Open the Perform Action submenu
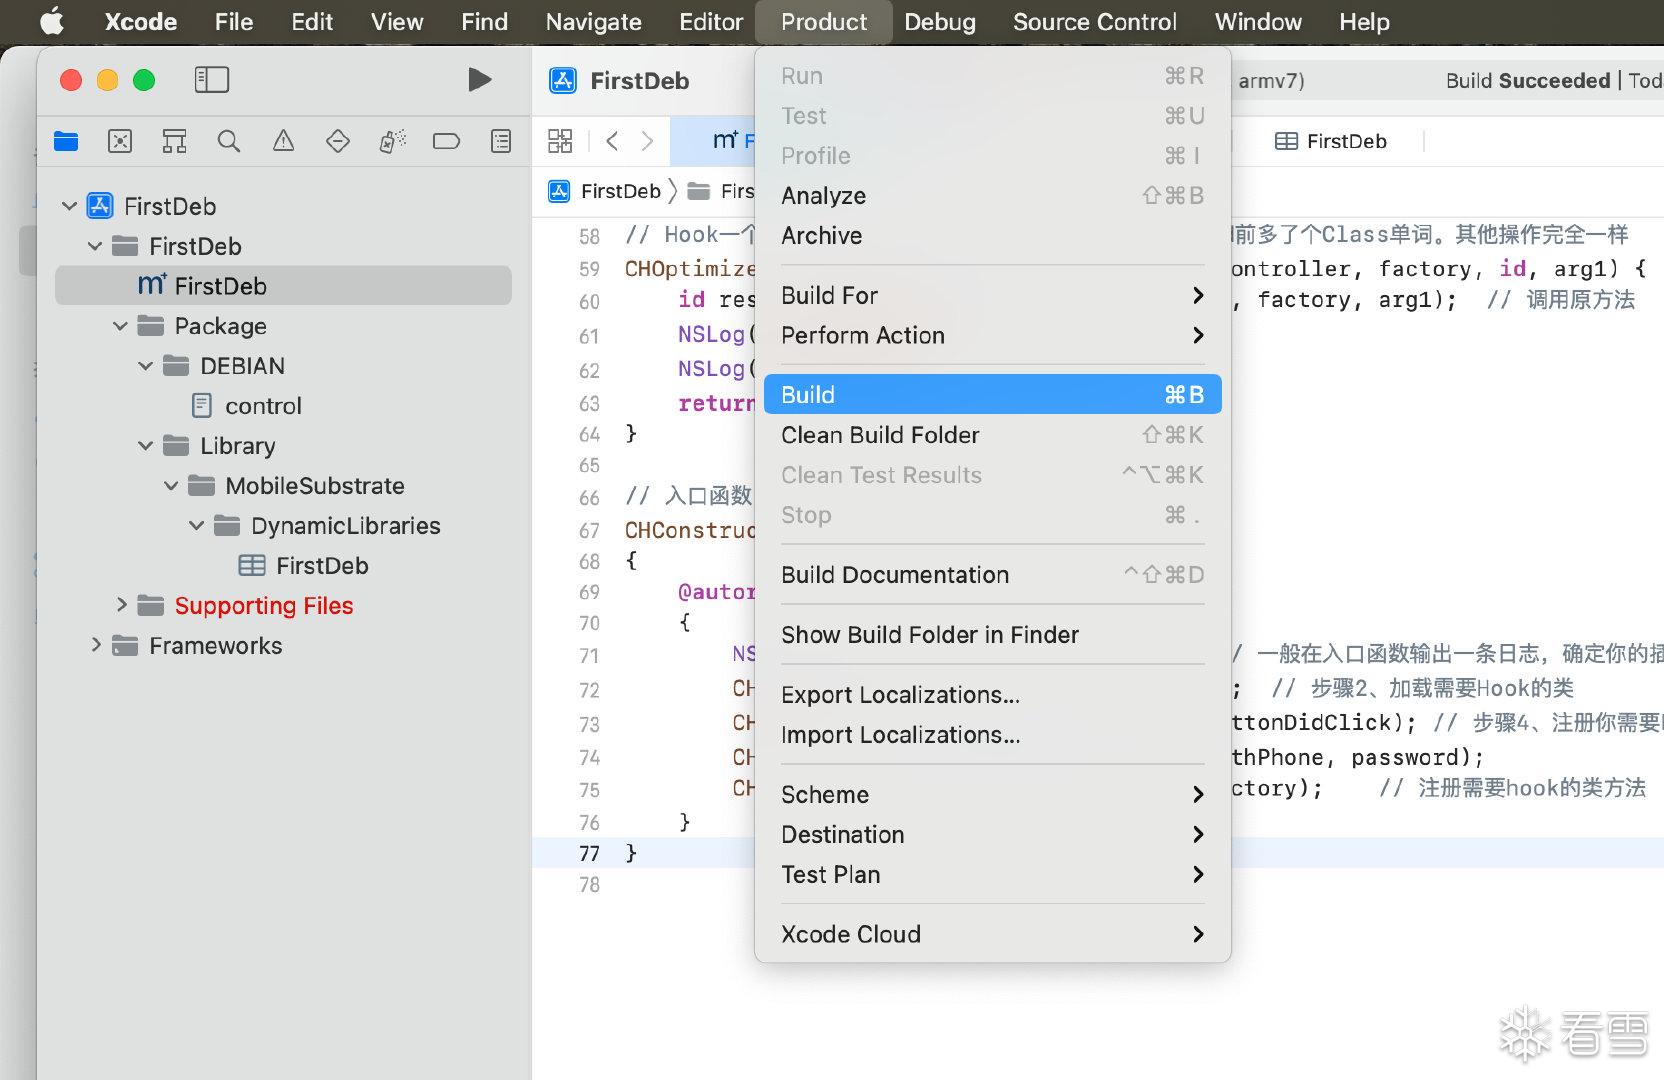Image resolution: width=1664 pixels, height=1080 pixels. click(x=992, y=335)
